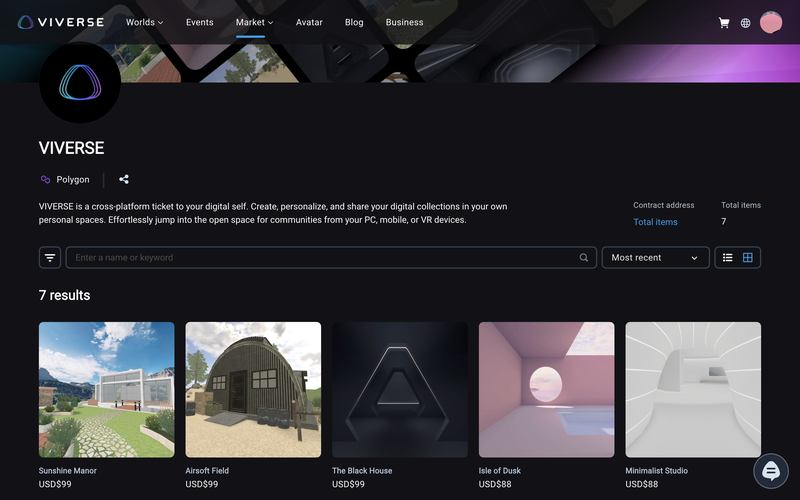Click the VIVERSE logo in header
Screen dimensions: 800x500
coord(61,22)
